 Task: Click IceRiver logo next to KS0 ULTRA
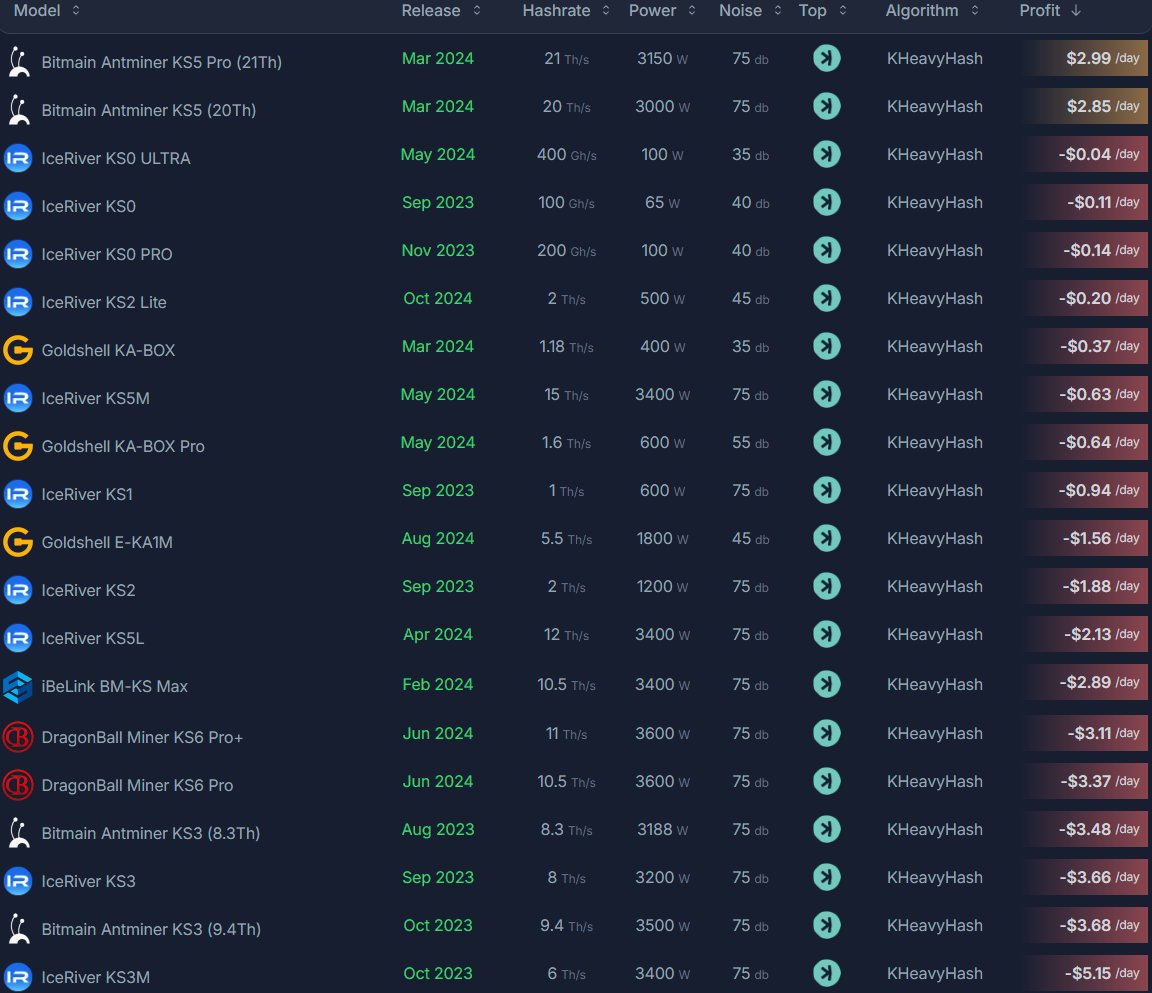[x=18, y=159]
